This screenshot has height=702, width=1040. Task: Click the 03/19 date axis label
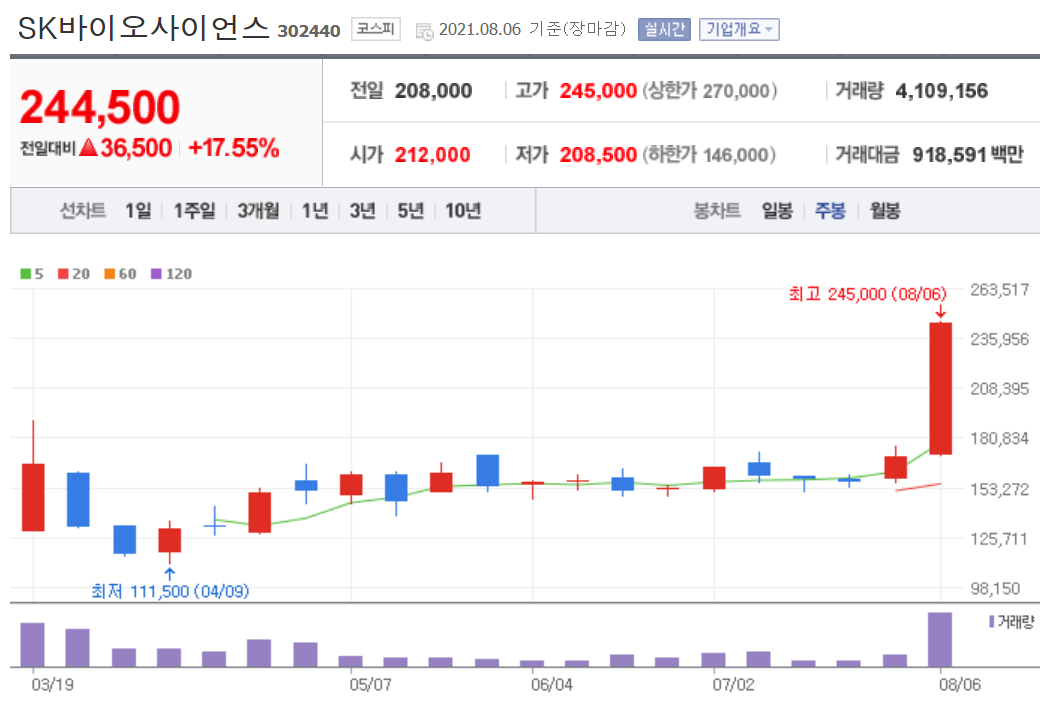point(53,684)
